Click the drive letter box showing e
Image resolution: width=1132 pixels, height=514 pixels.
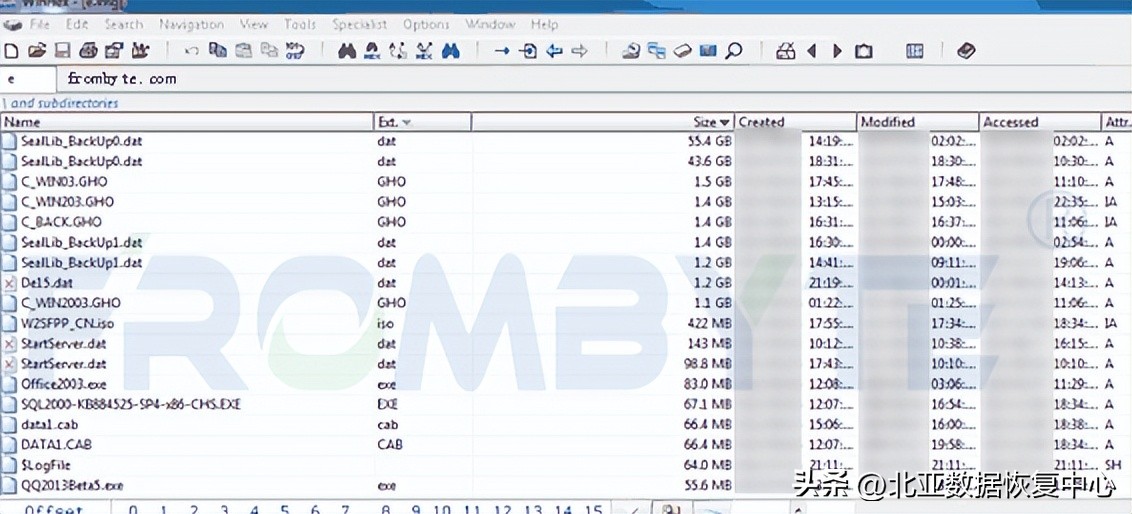27,79
